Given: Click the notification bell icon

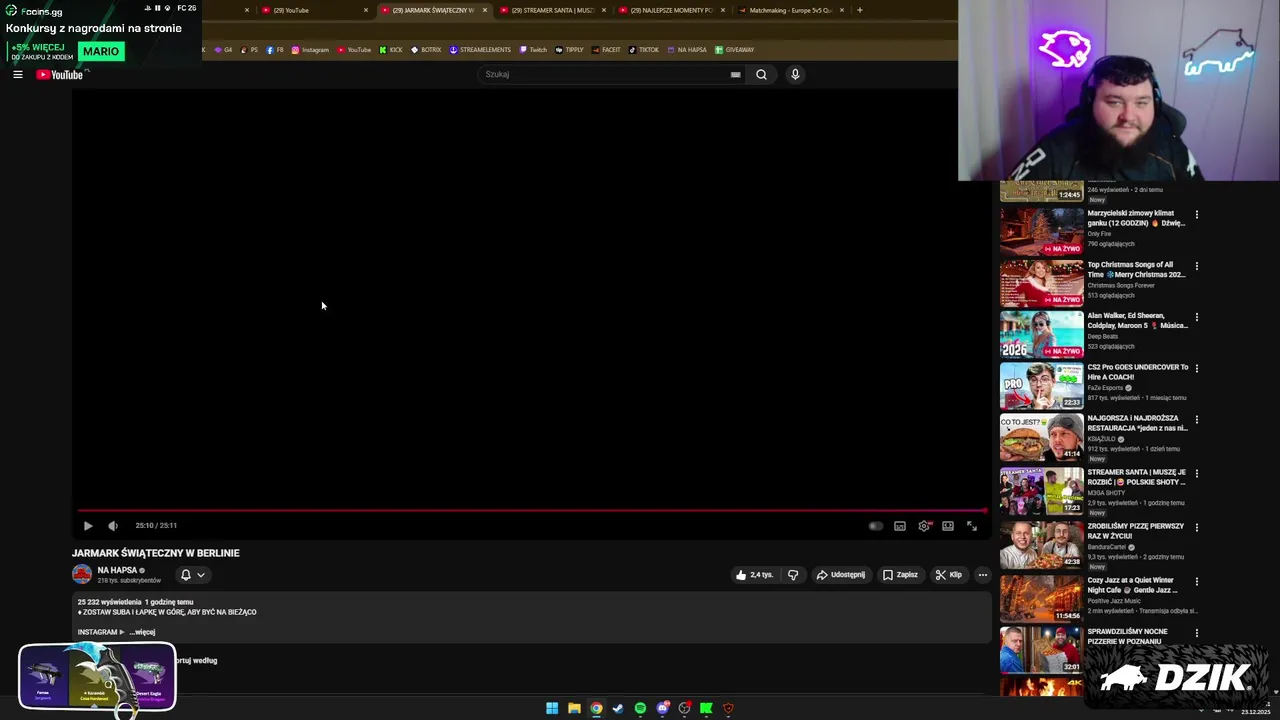Looking at the screenshot, I should [185, 575].
